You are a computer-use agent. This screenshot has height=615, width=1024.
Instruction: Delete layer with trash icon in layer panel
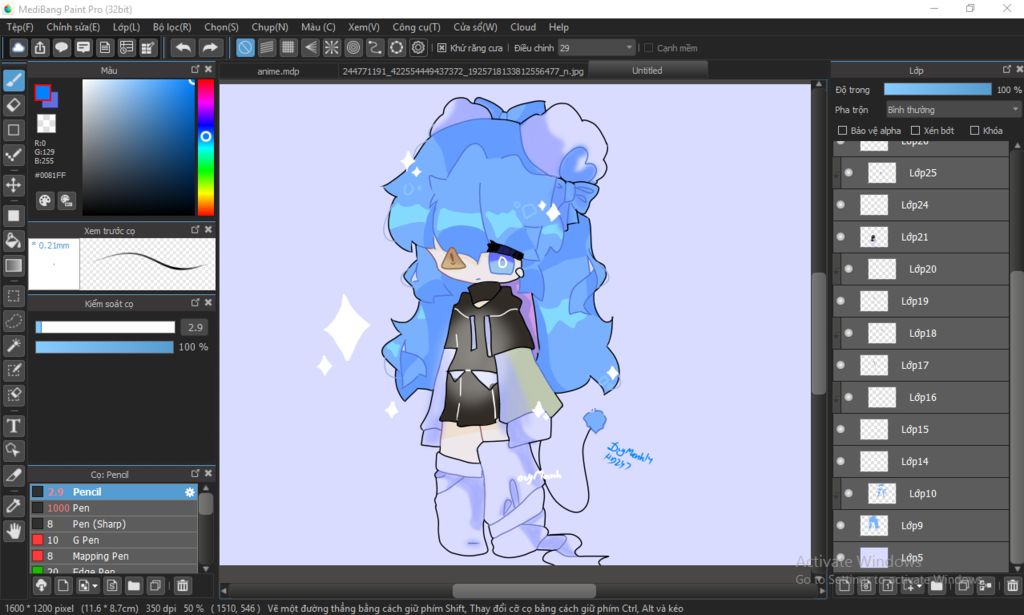(1012, 586)
